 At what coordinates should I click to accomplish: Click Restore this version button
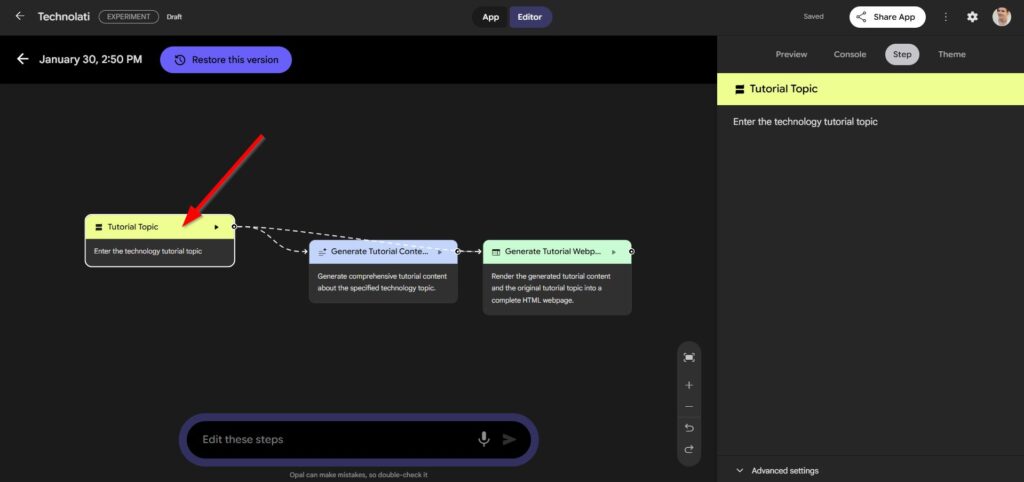[226, 60]
